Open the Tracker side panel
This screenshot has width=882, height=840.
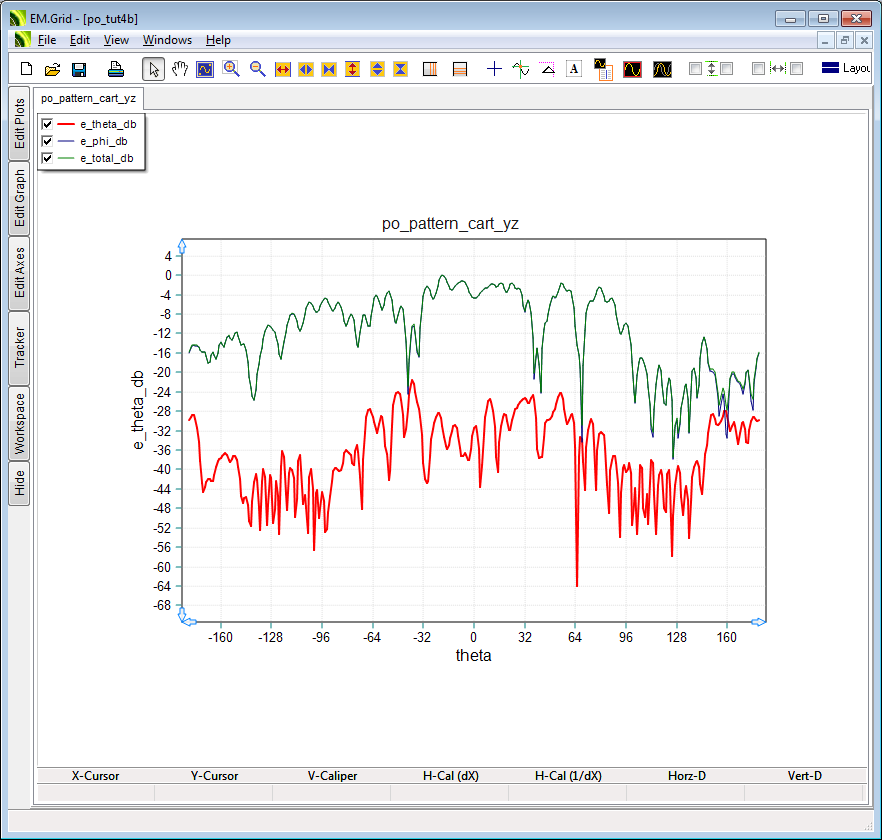click(x=19, y=348)
